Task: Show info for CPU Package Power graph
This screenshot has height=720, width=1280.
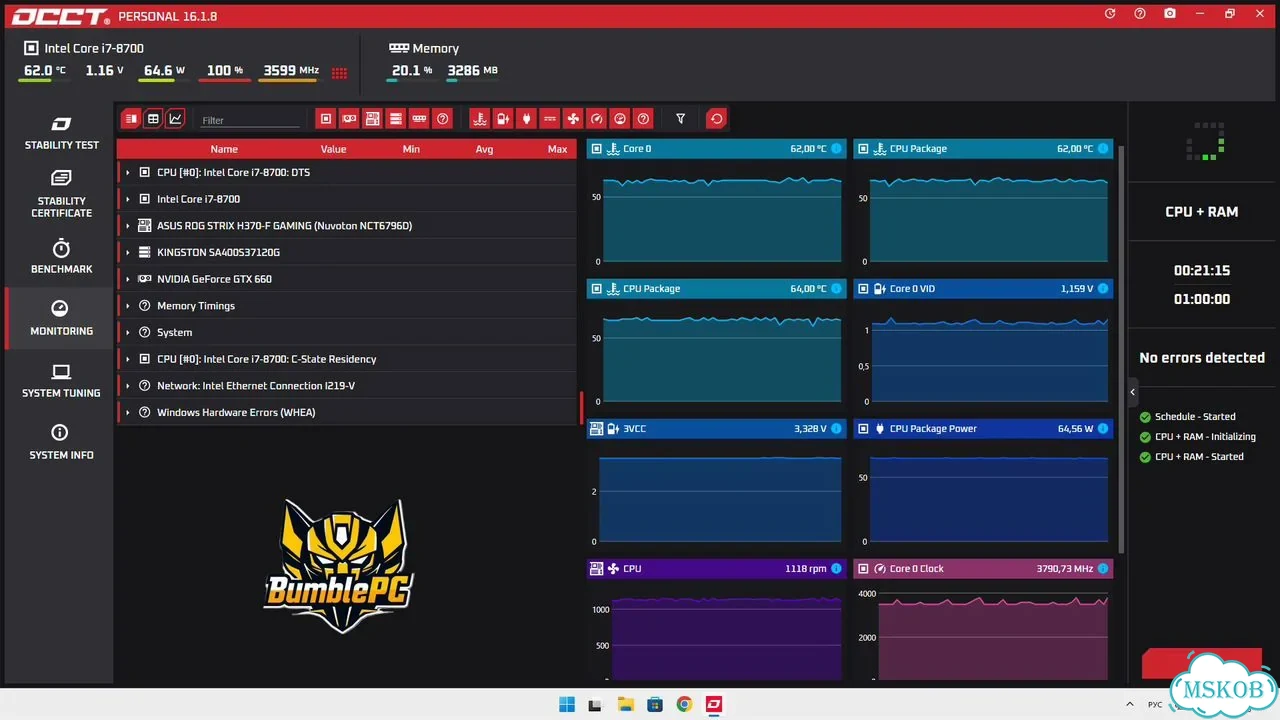Action: pyautogui.click(x=1103, y=429)
